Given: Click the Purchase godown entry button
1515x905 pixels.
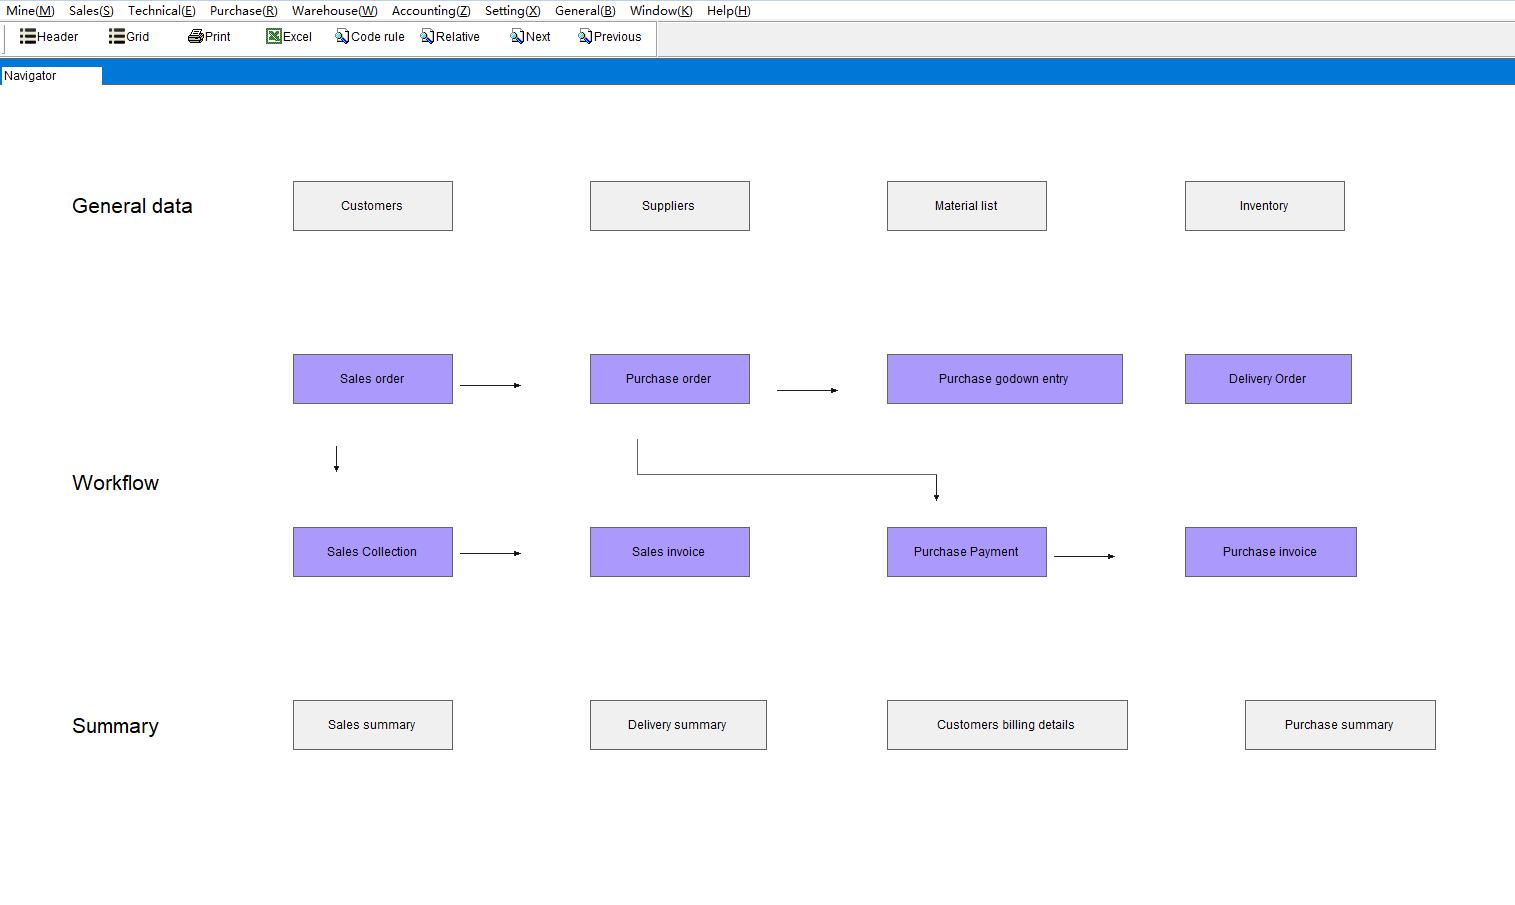Looking at the screenshot, I should tap(1004, 379).
